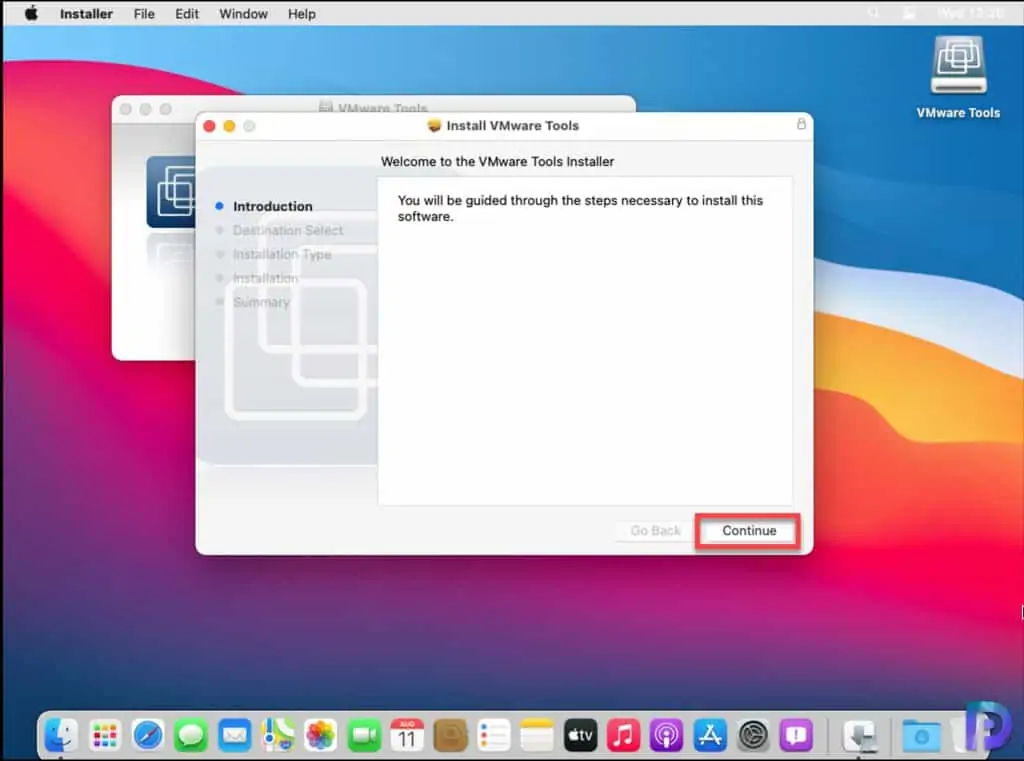This screenshot has height=761, width=1024.
Task: Select the Installation Type step
Action: (x=281, y=255)
